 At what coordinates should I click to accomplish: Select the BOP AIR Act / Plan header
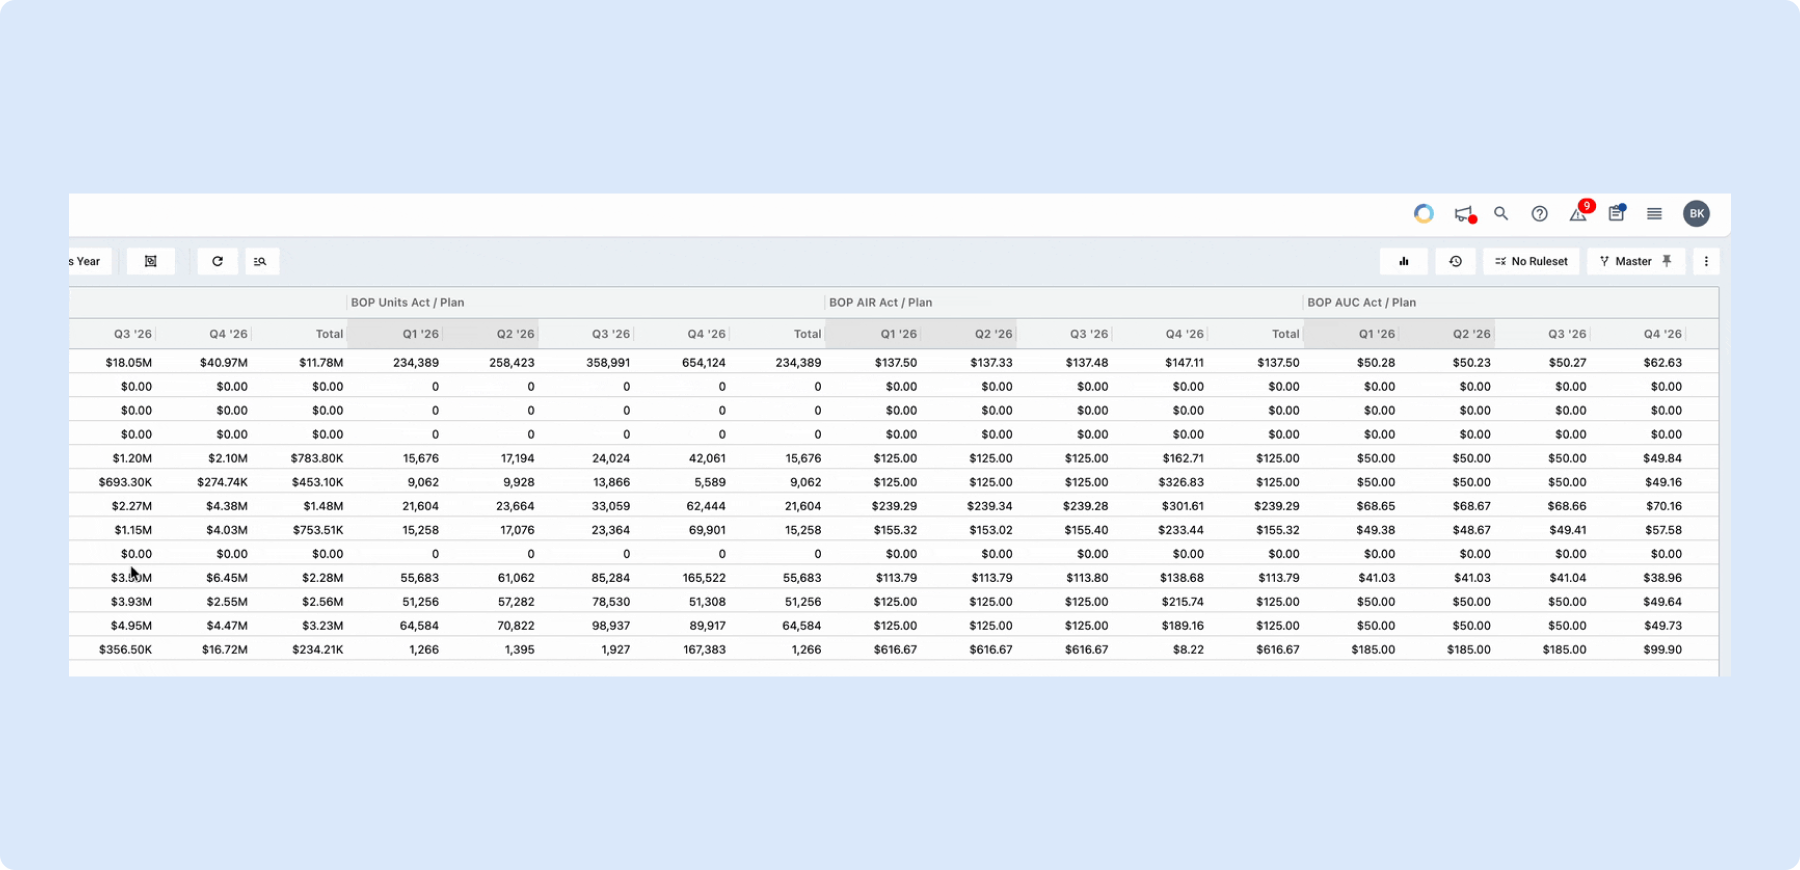pos(880,302)
